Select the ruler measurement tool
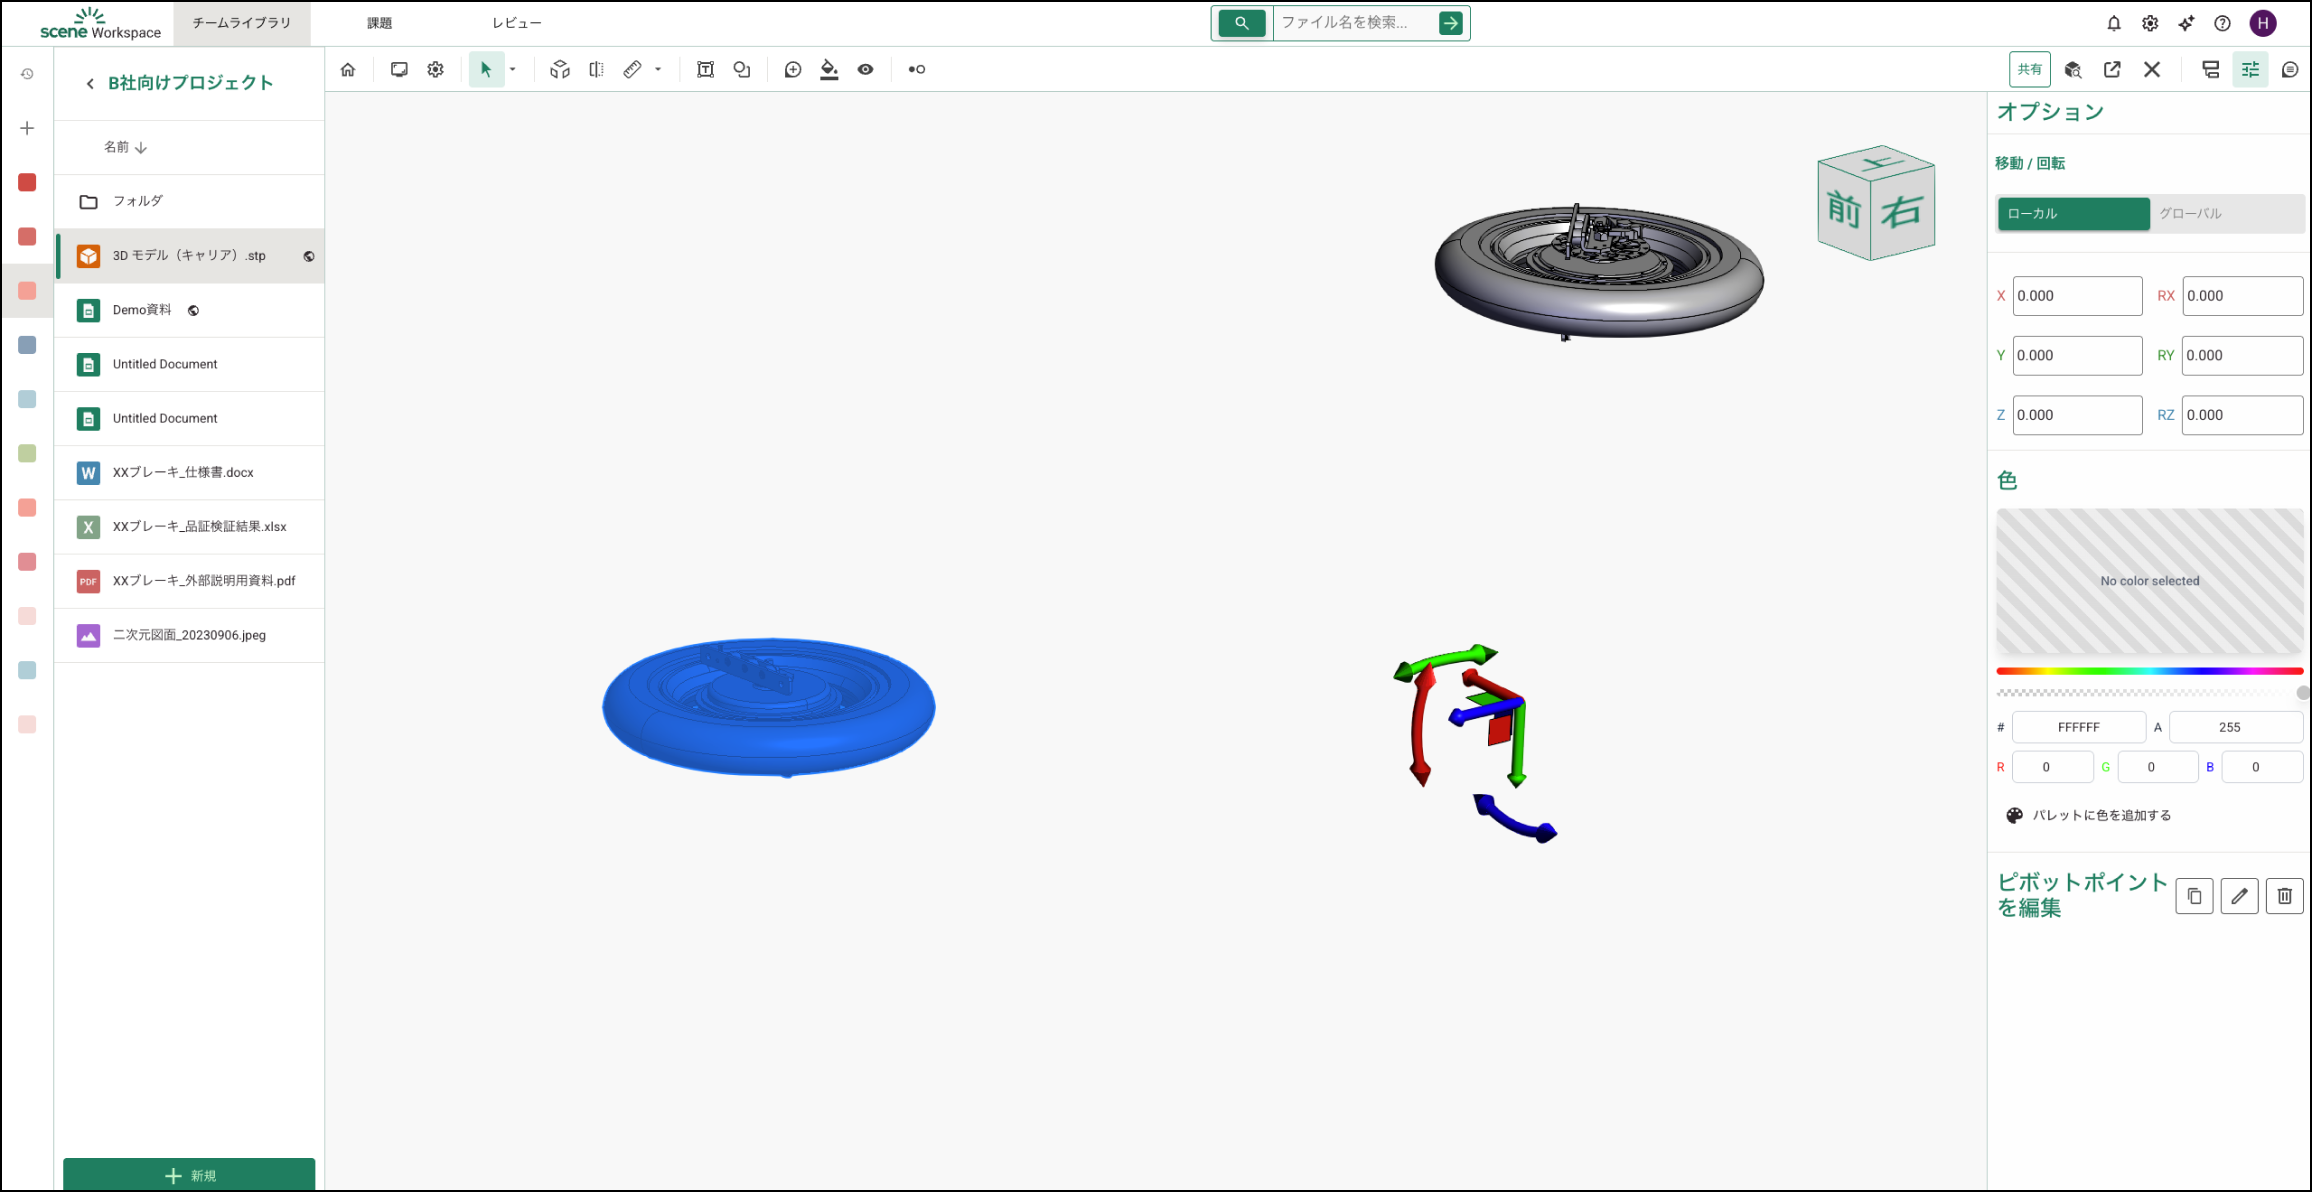 tap(632, 70)
